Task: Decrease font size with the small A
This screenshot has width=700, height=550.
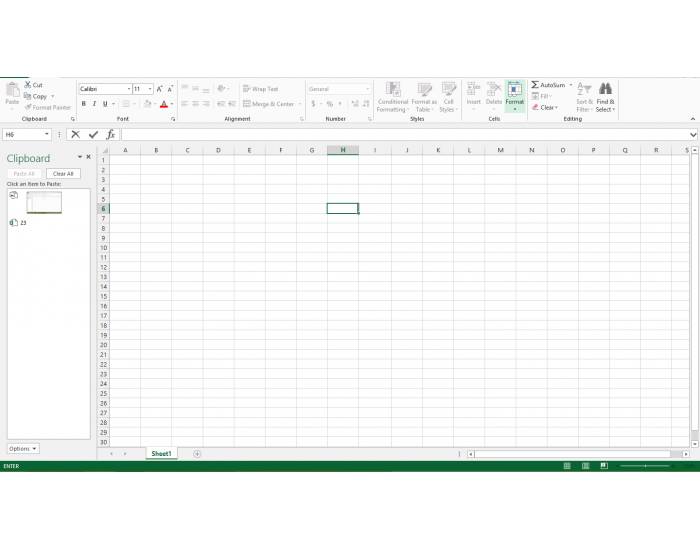Action: pos(170,89)
